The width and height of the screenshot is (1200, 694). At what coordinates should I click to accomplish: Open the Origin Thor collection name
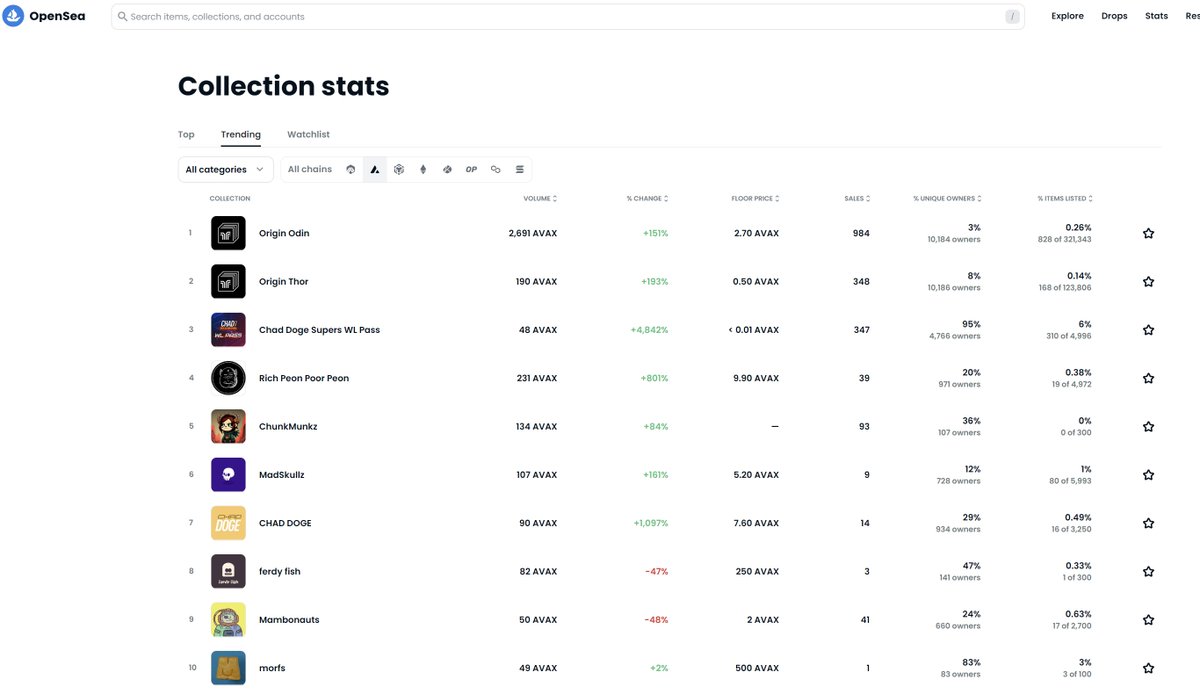click(x=284, y=282)
